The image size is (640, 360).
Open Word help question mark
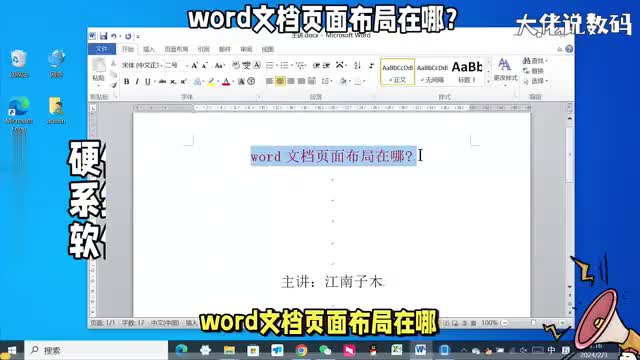[569, 49]
